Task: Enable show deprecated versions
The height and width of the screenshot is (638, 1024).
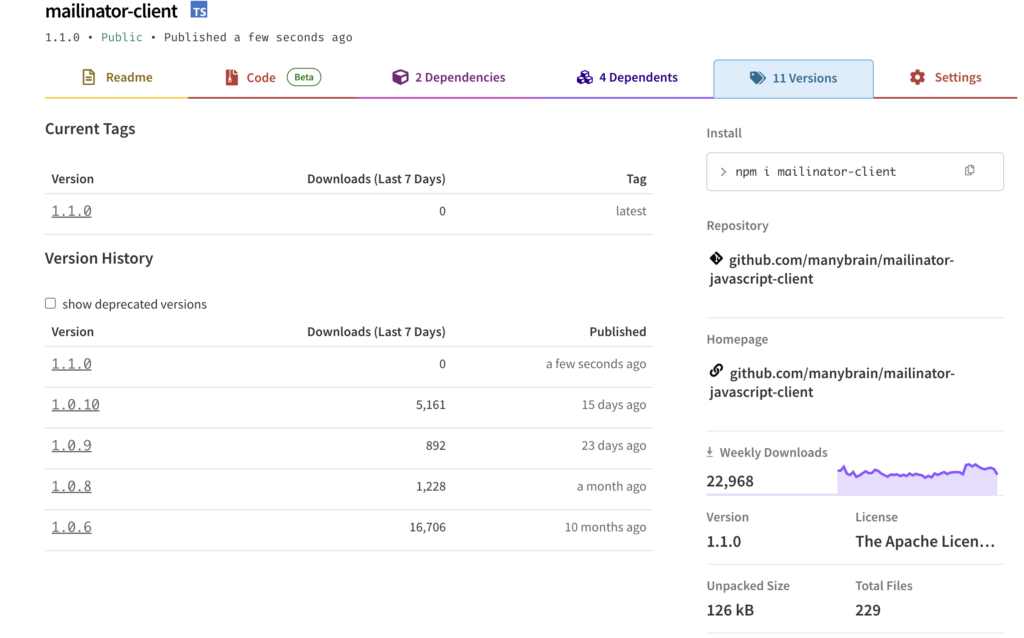Action: click(x=50, y=303)
